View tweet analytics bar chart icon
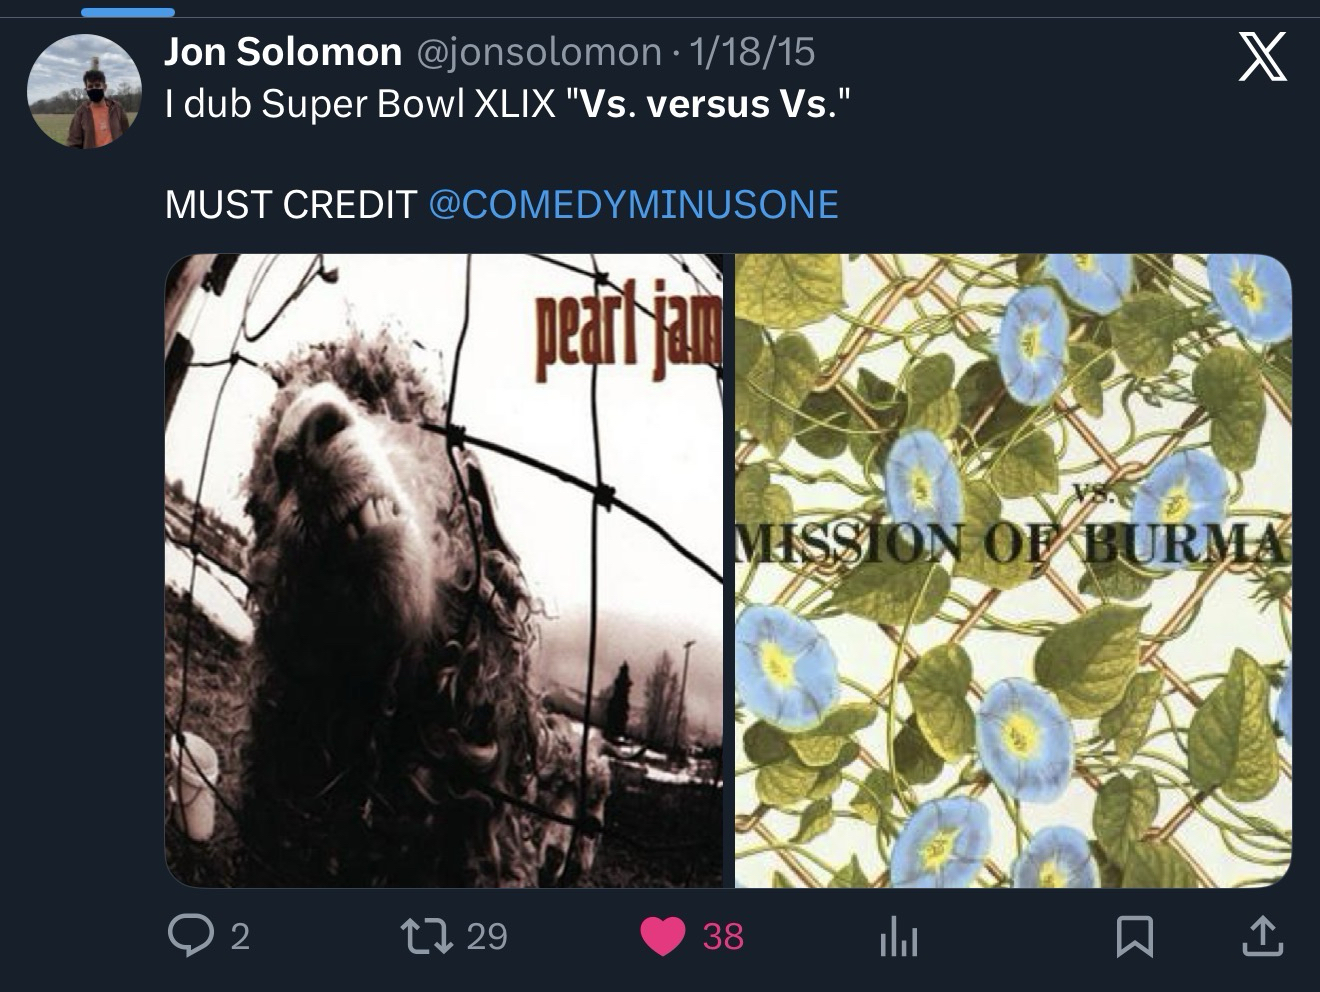 click(899, 937)
